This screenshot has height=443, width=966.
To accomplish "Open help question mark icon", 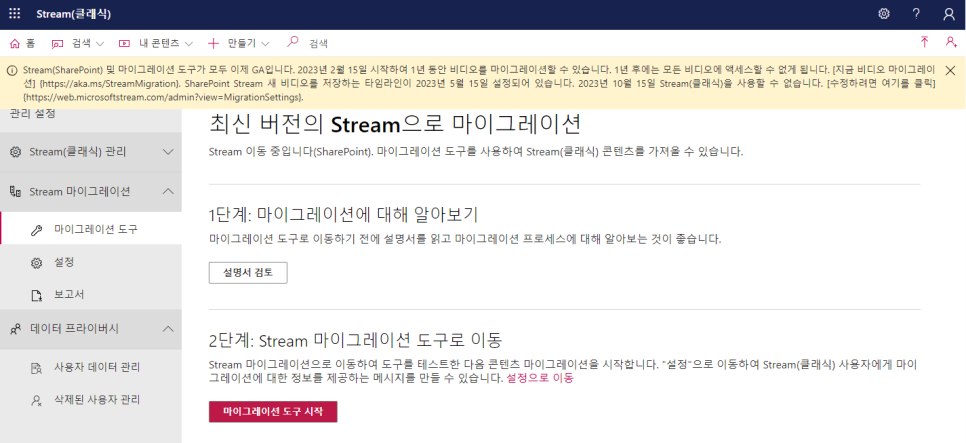I will tap(917, 14).
